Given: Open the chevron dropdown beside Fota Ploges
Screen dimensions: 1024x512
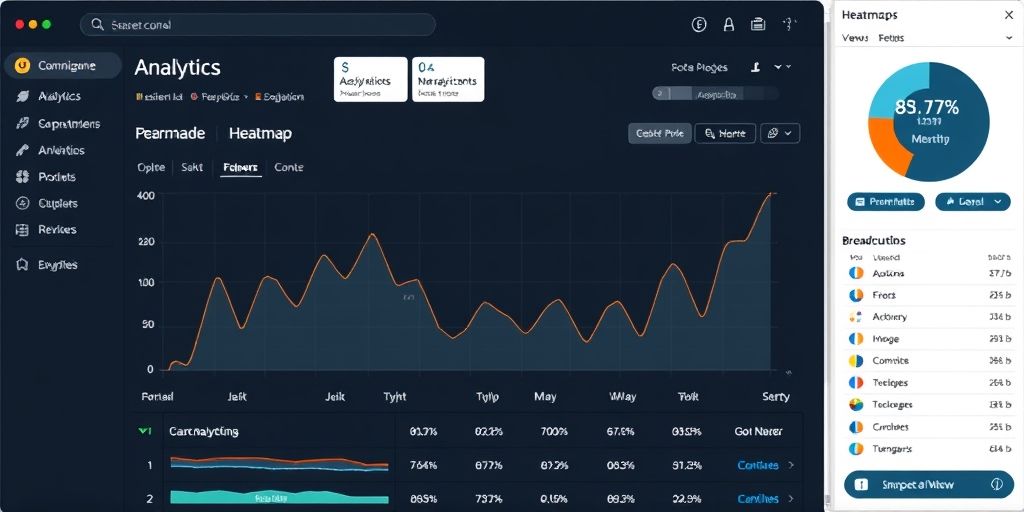Looking at the screenshot, I should click(x=789, y=67).
